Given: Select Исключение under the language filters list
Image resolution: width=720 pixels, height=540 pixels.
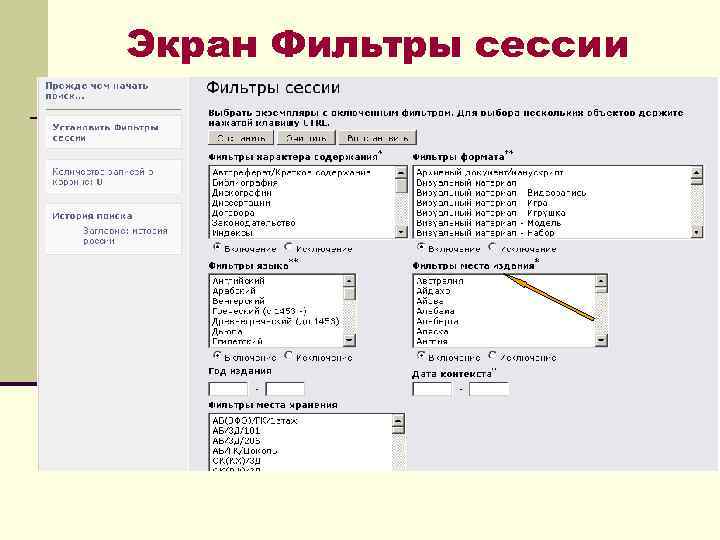Looking at the screenshot, I should pos(288,355).
